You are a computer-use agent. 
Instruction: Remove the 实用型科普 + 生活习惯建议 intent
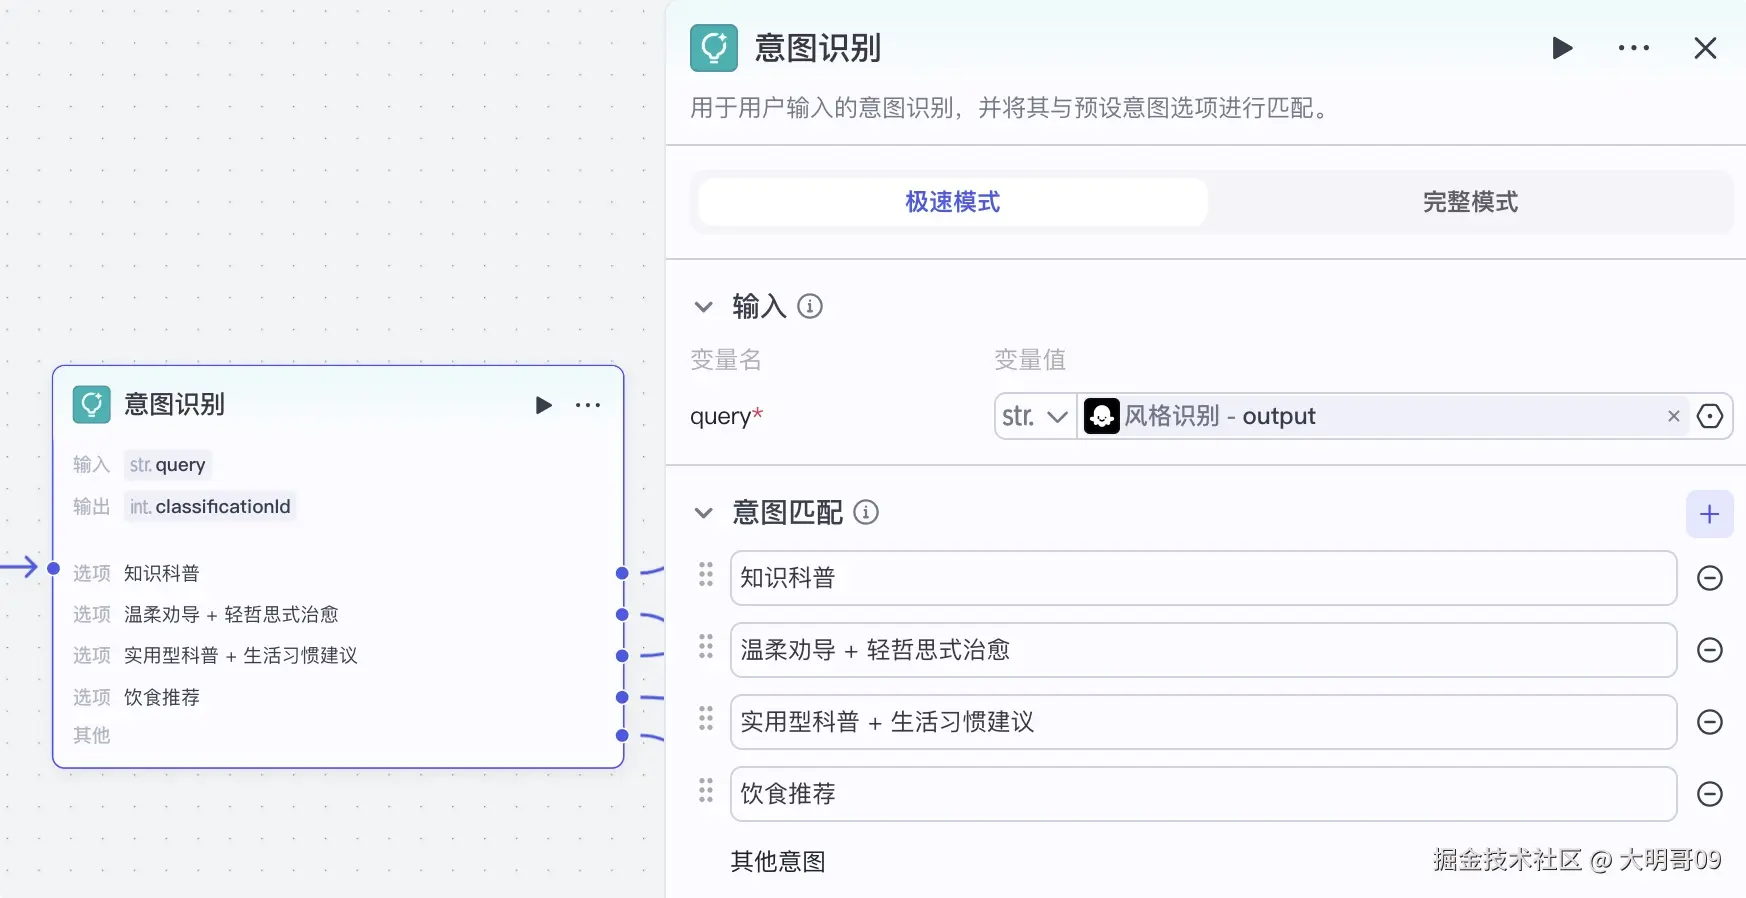tap(1710, 722)
